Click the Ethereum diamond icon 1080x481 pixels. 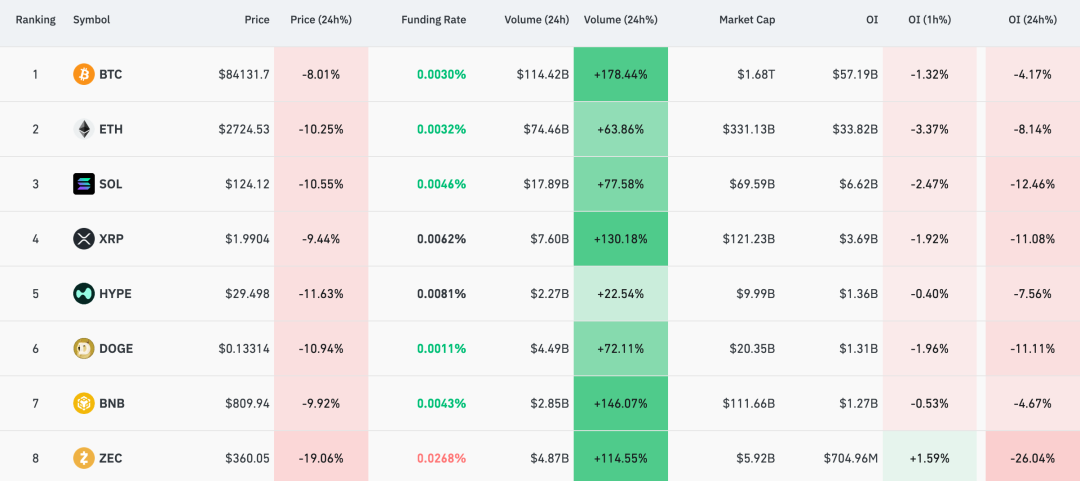pos(84,129)
